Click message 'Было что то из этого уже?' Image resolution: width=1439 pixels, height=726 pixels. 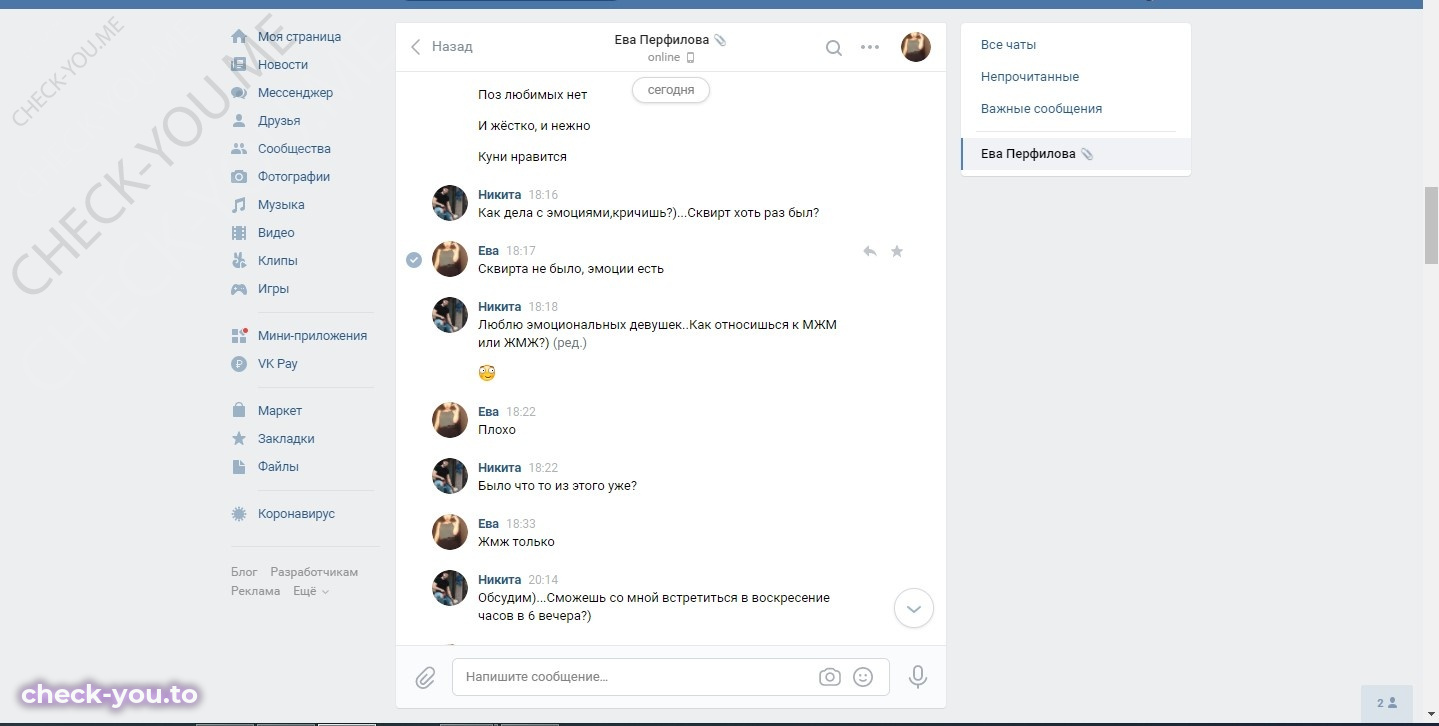click(x=558, y=486)
